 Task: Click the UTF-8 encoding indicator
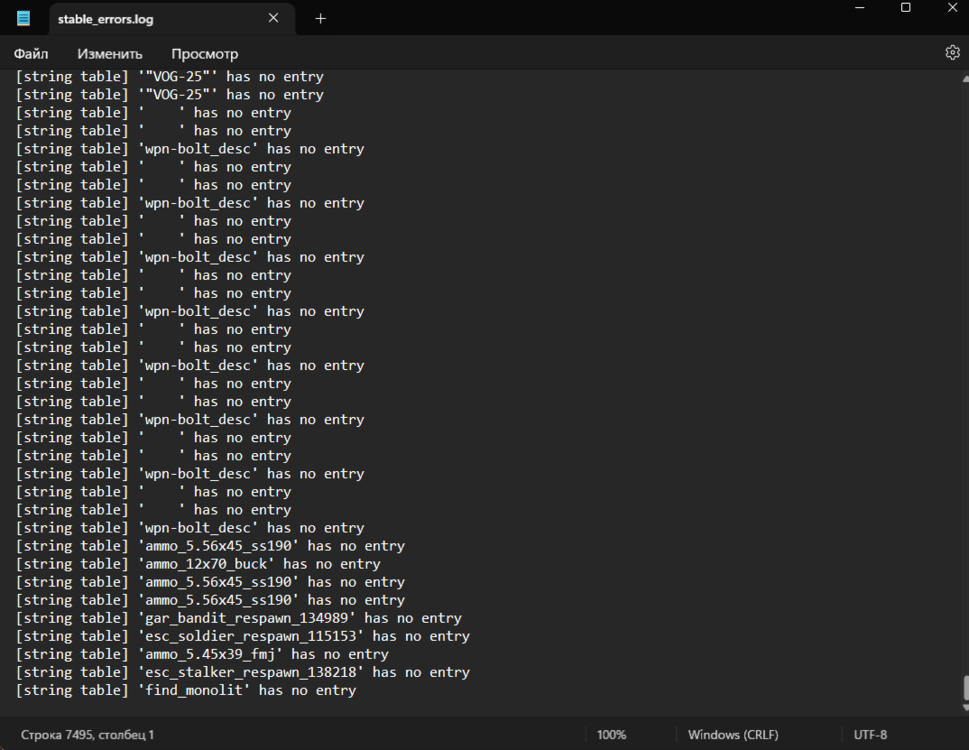point(869,735)
